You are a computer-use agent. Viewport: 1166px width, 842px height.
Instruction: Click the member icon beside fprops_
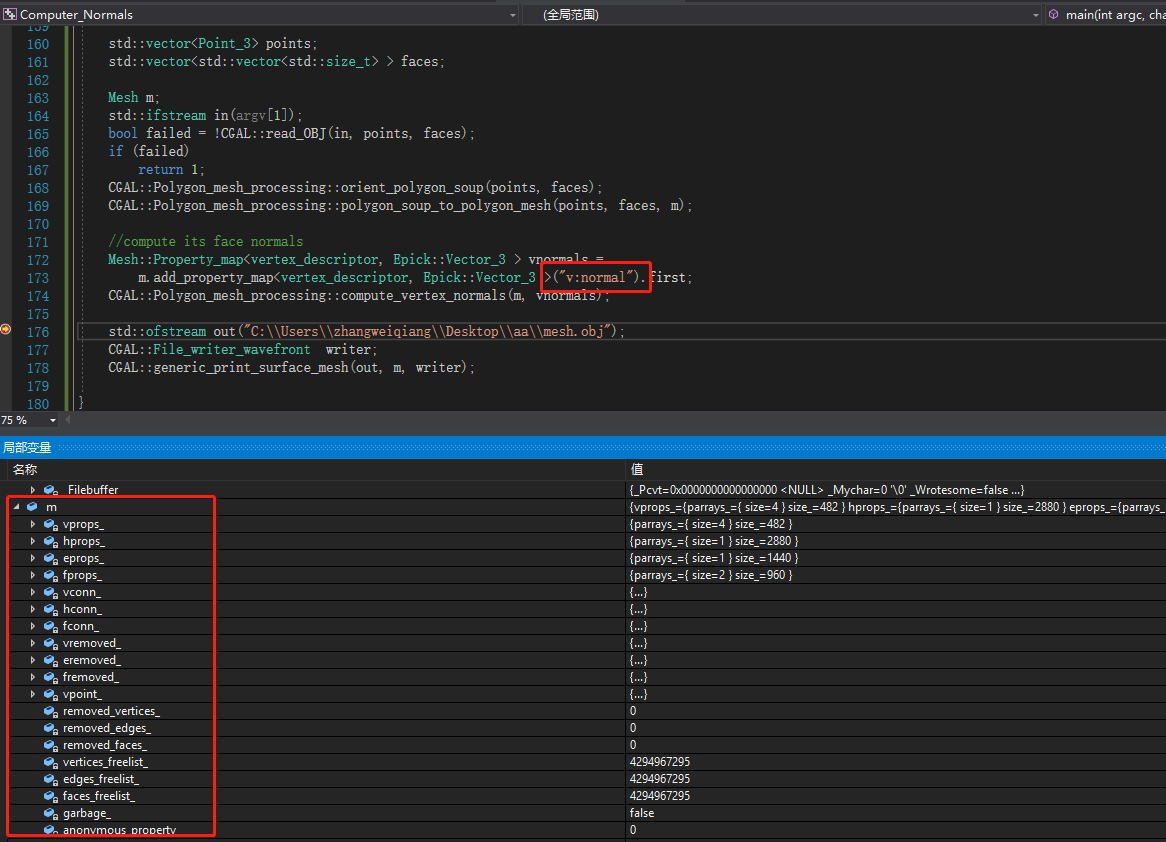pos(49,574)
